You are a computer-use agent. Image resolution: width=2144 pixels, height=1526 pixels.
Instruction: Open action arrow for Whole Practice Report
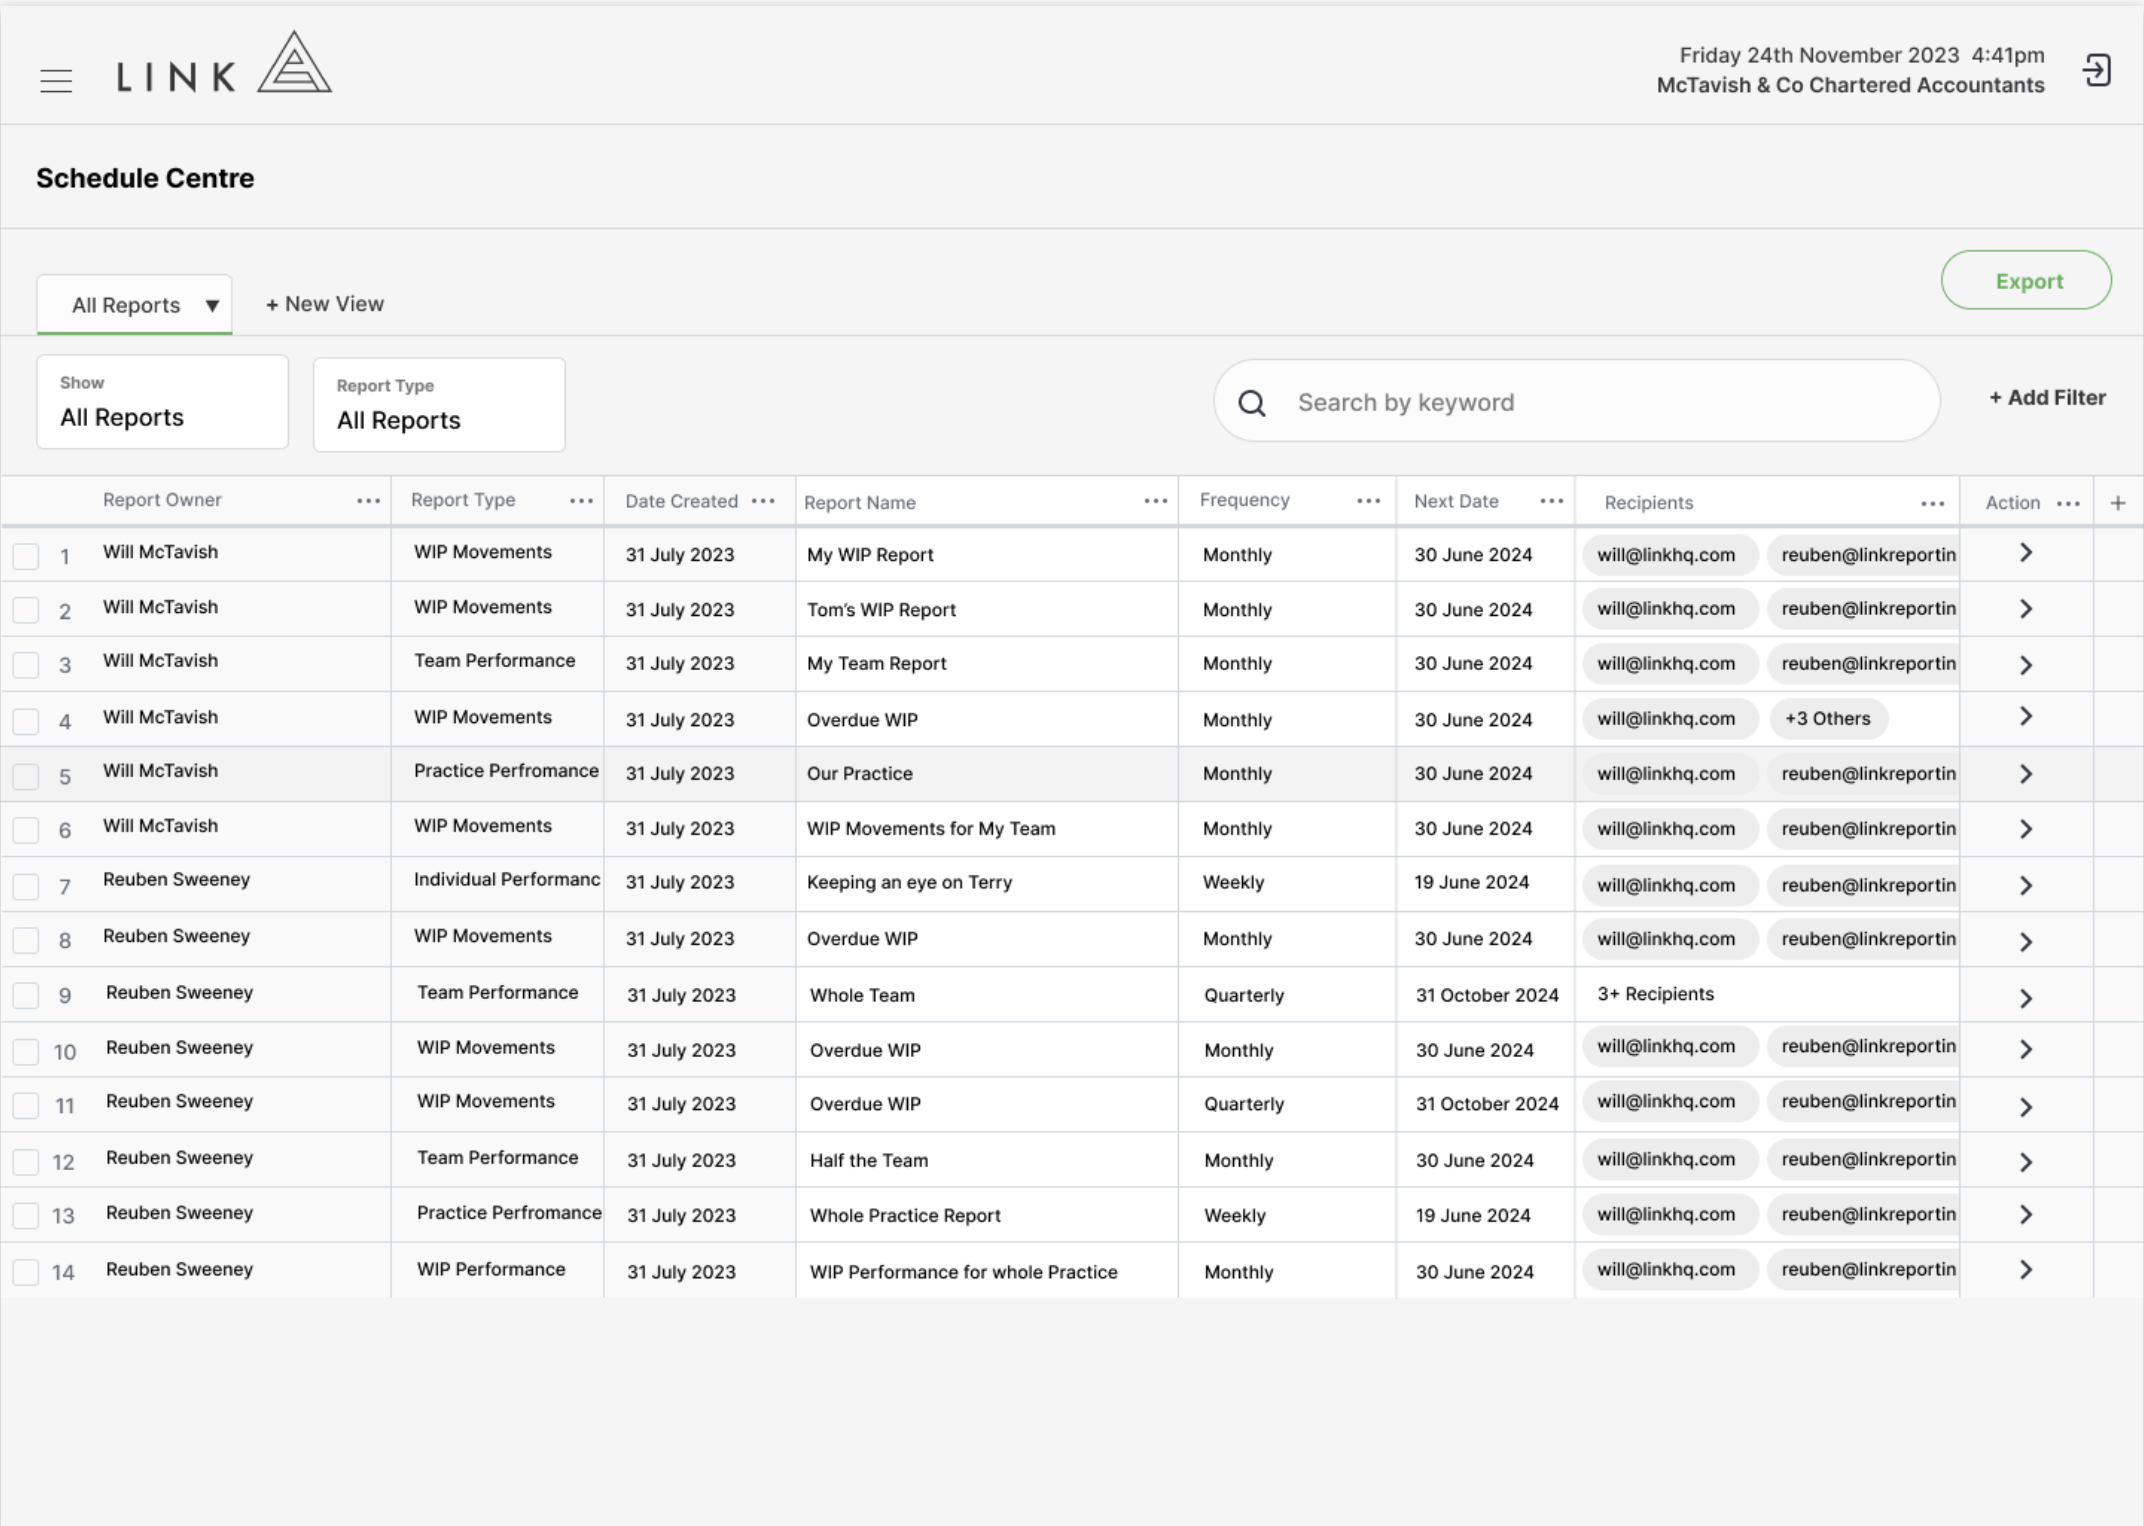(x=2025, y=1215)
